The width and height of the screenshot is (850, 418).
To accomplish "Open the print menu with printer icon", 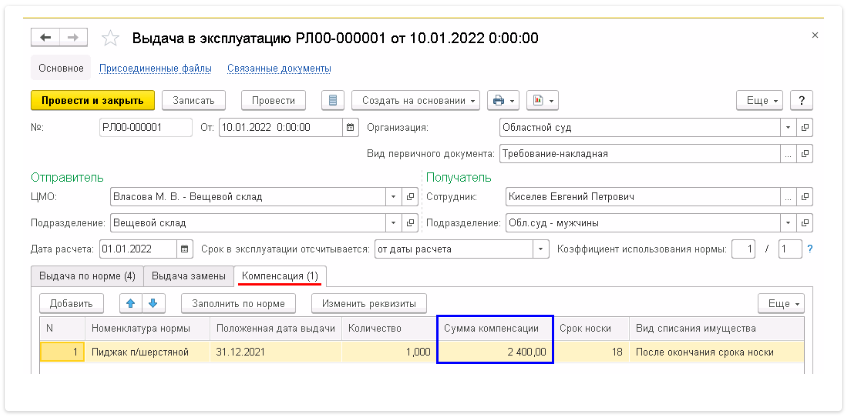I will (502, 101).
